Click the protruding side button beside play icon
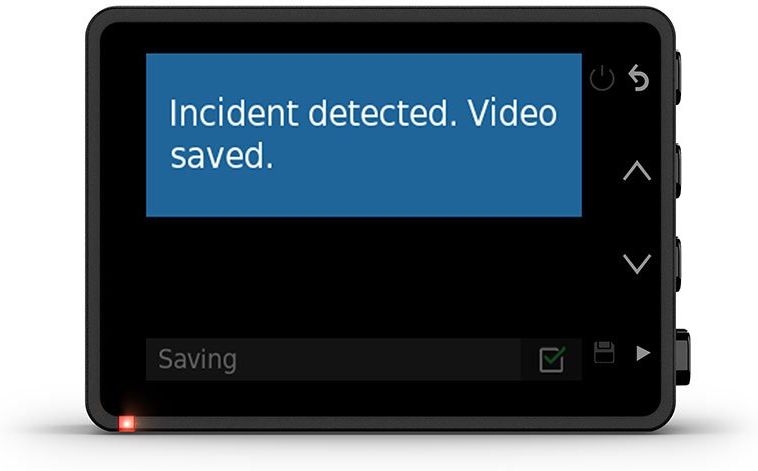The image size is (758, 471). [683, 357]
